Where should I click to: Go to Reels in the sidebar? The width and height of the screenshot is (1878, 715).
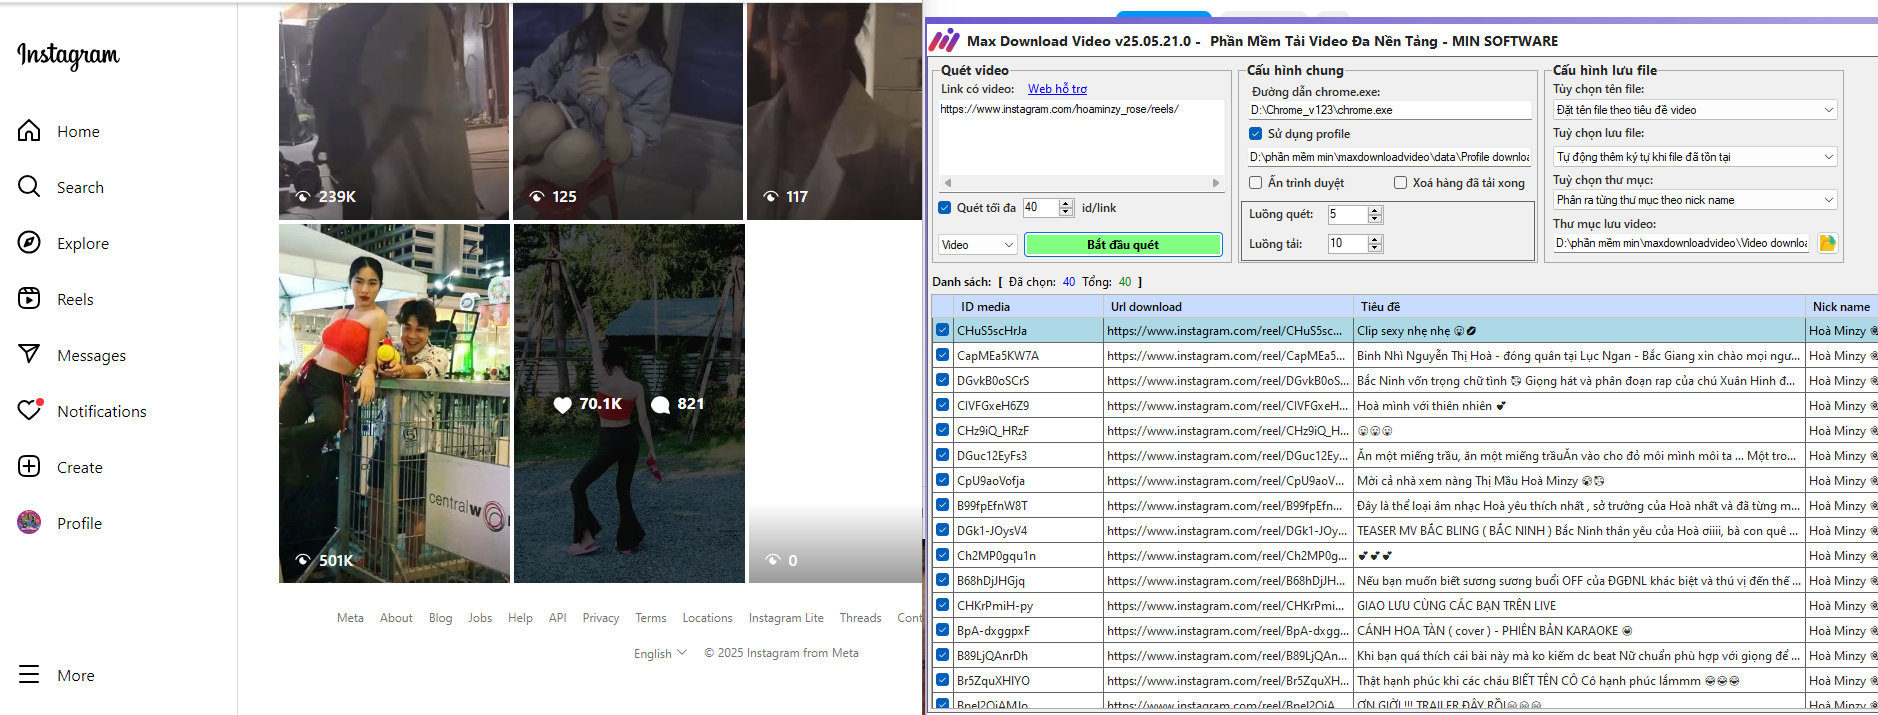tap(29, 299)
